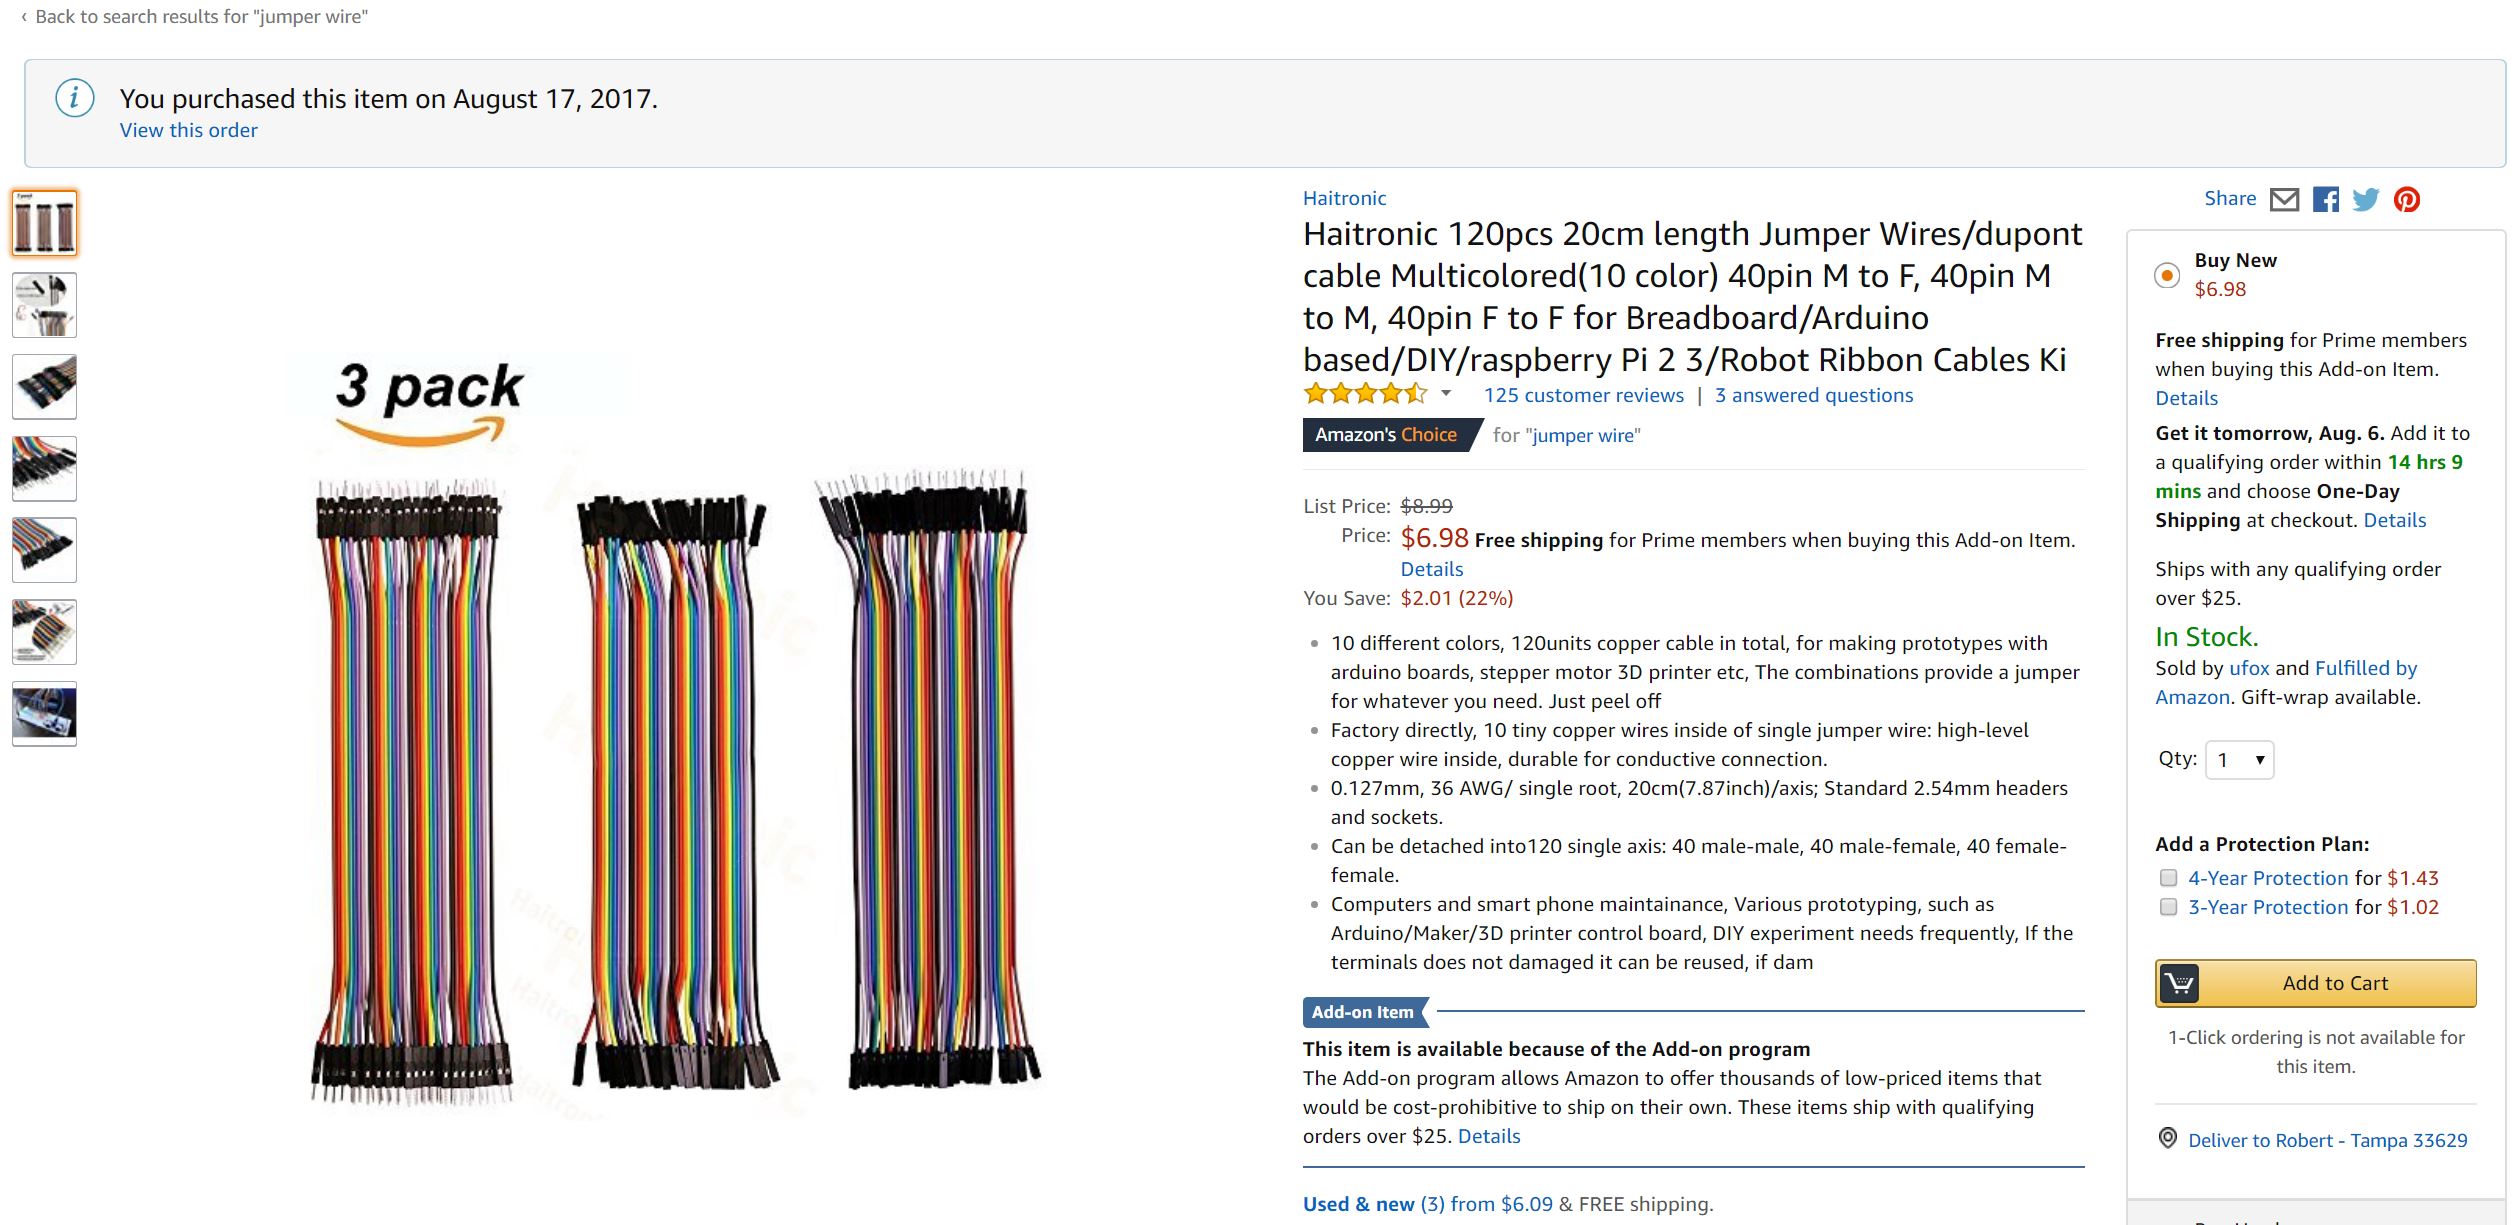
Task: Click the info icon in purchase notice
Action: click(75, 98)
